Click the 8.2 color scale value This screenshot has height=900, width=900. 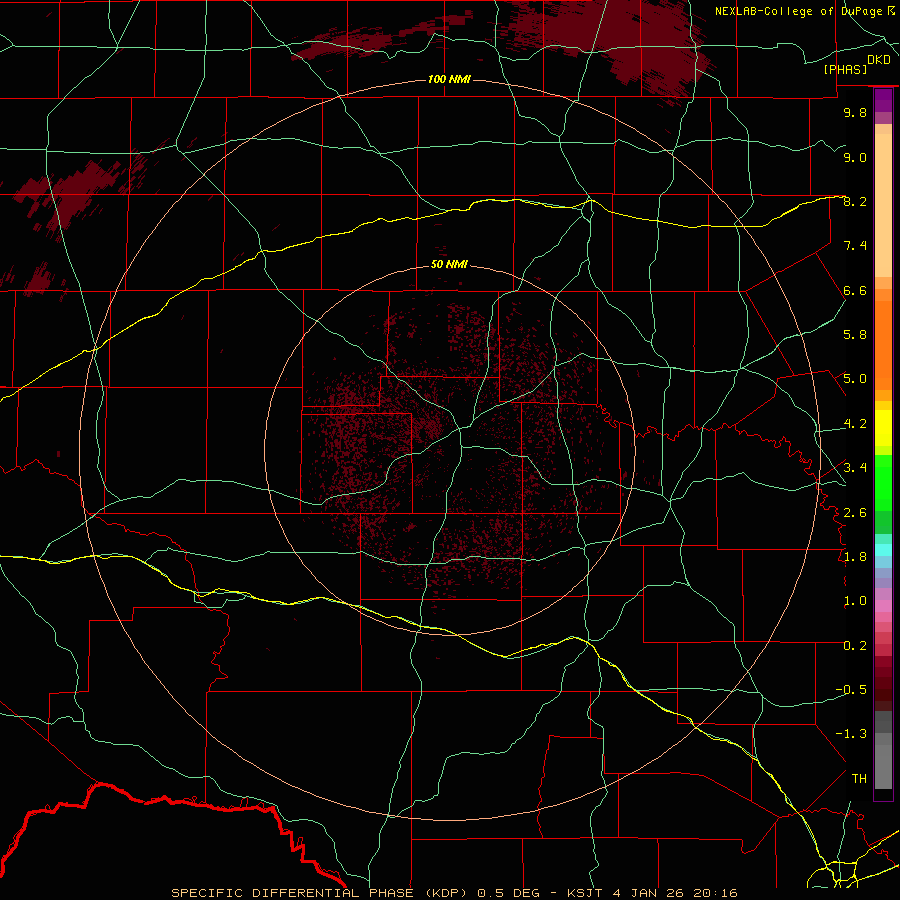[855, 201]
